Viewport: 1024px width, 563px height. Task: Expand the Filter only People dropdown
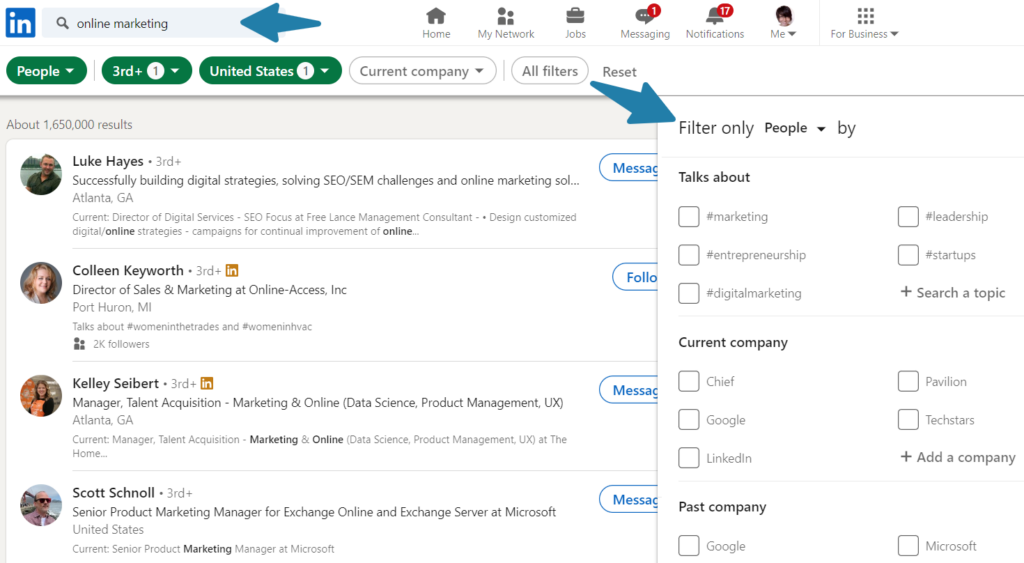point(795,128)
